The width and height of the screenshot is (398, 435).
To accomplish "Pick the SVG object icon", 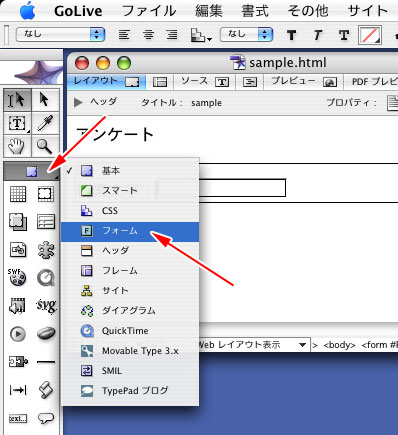I will pos(46,306).
